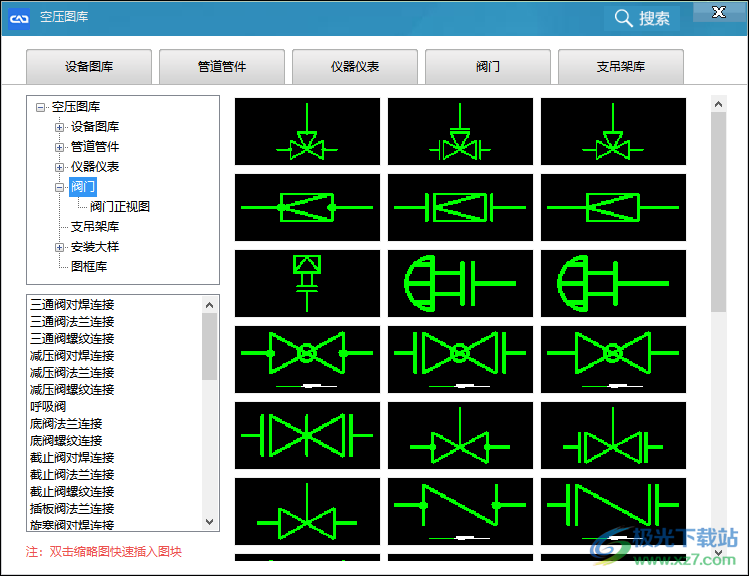The width and height of the screenshot is (749, 576).
Task: Select the 阀门 tab button
Action: click(488, 66)
